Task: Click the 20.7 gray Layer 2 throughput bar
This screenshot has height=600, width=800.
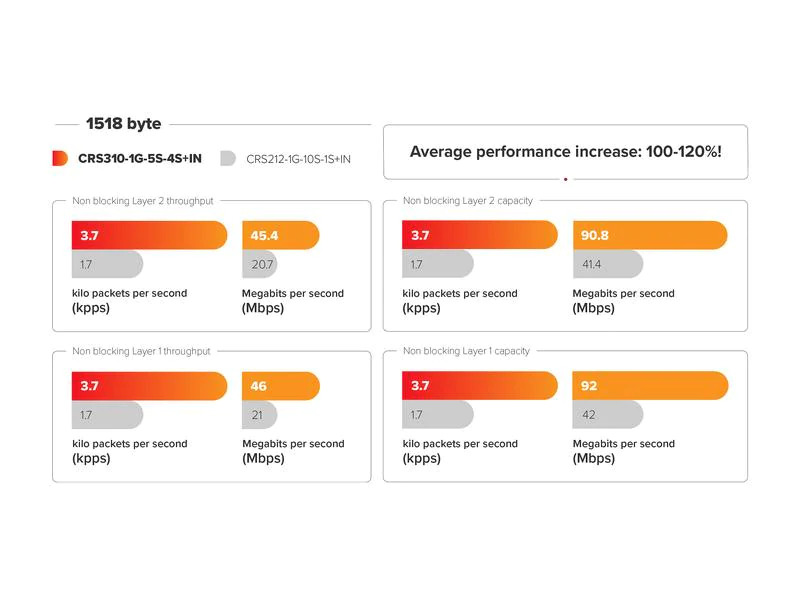Action: point(260,264)
